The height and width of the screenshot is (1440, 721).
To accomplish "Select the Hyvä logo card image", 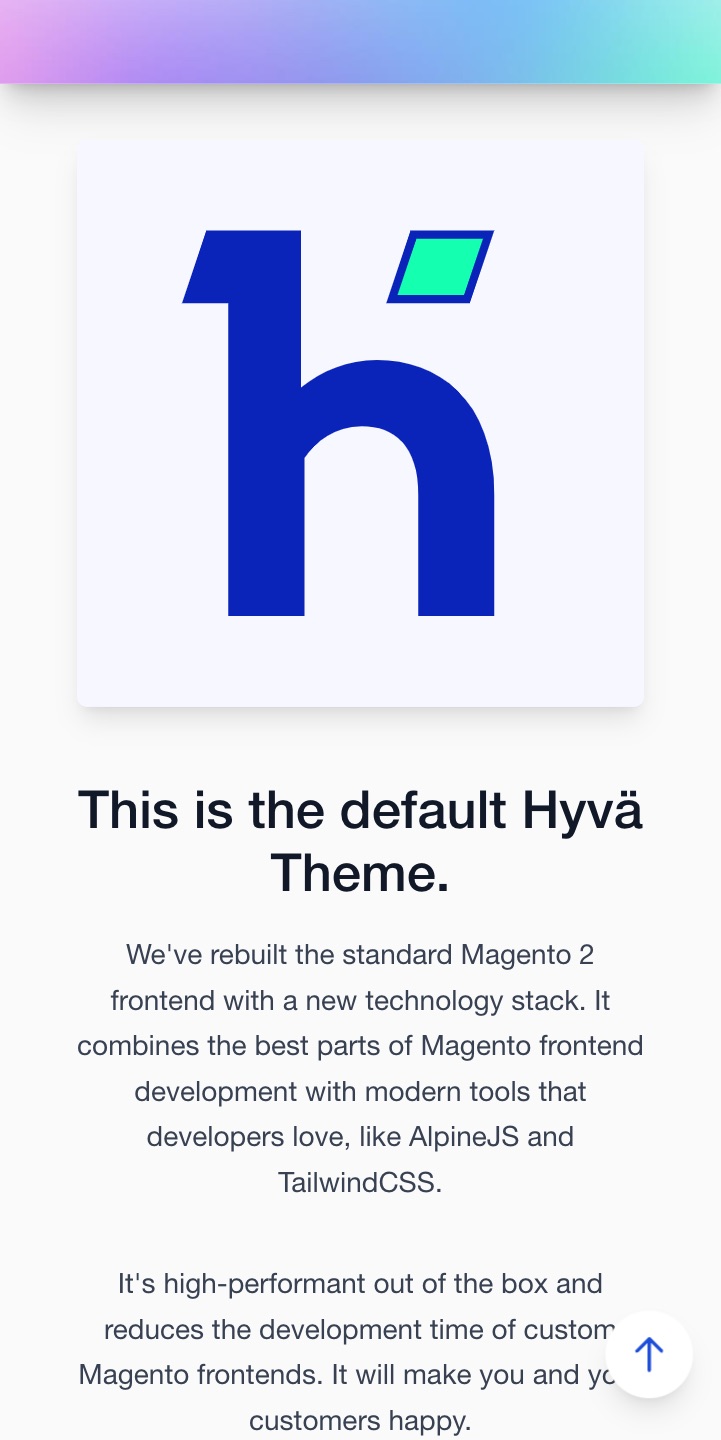I will tap(360, 423).
